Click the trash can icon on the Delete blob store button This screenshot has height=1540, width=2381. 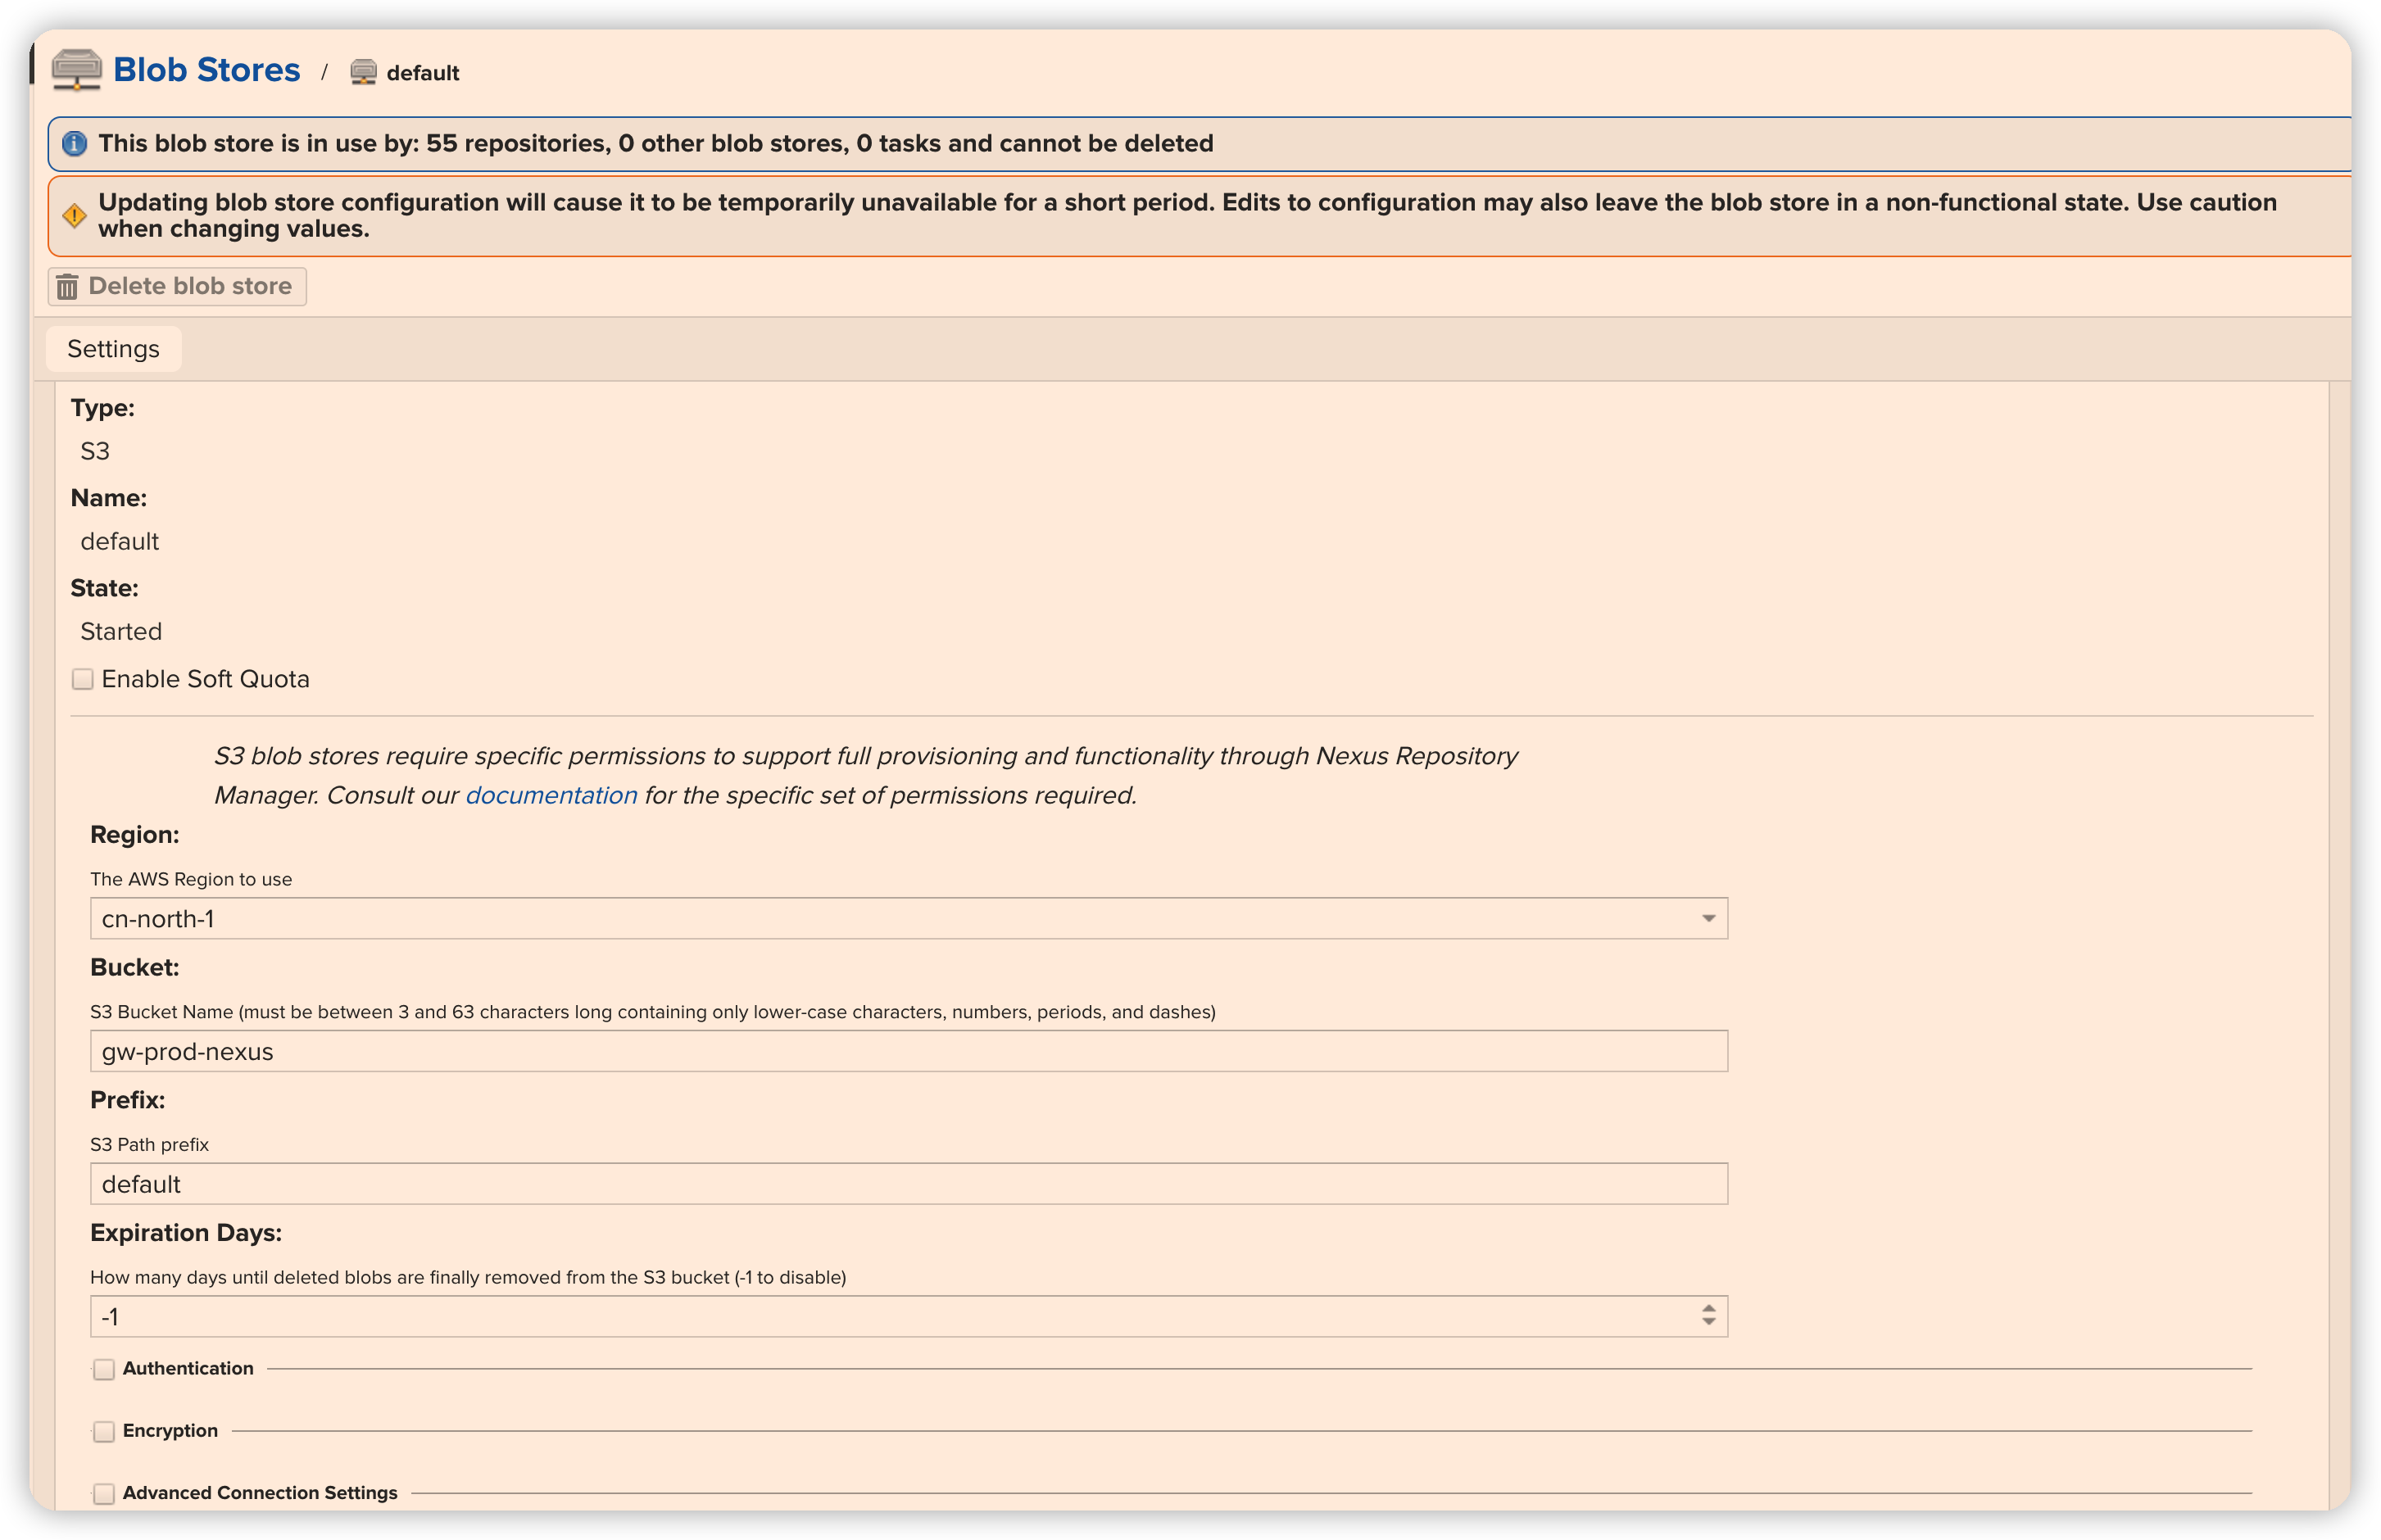click(x=67, y=287)
